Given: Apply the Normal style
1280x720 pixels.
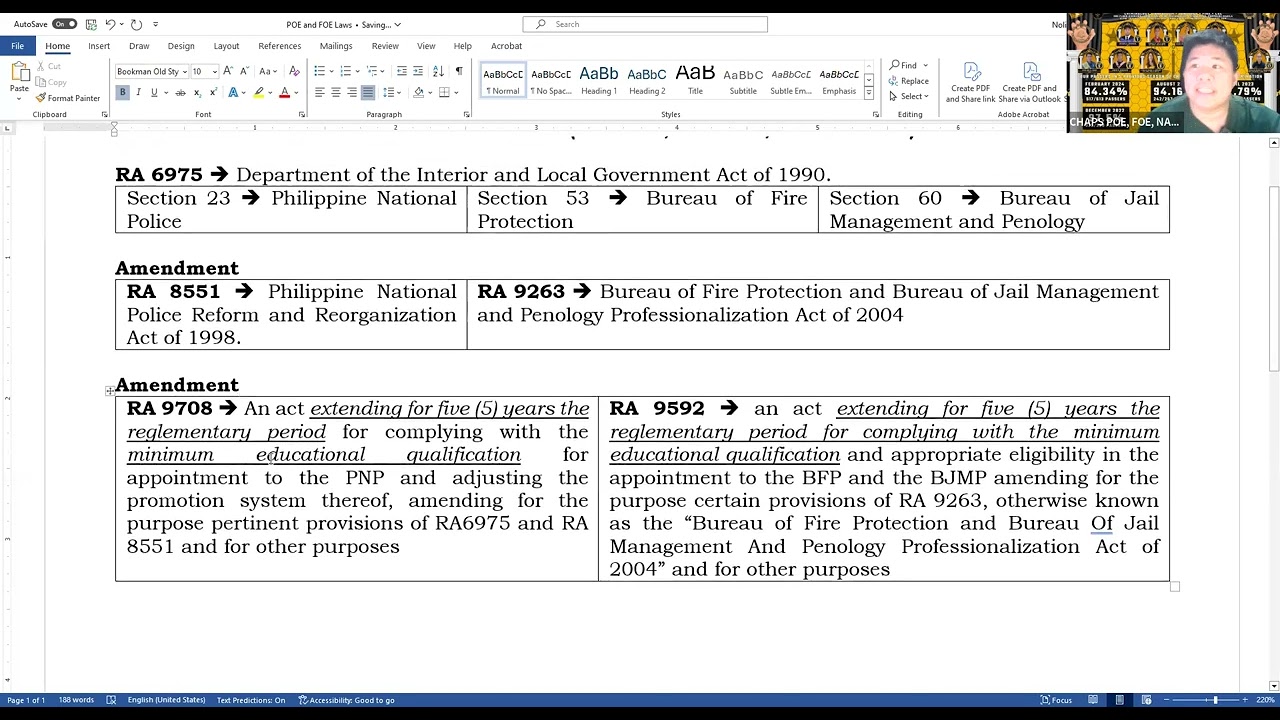Looking at the screenshot, I should (503, 80).
